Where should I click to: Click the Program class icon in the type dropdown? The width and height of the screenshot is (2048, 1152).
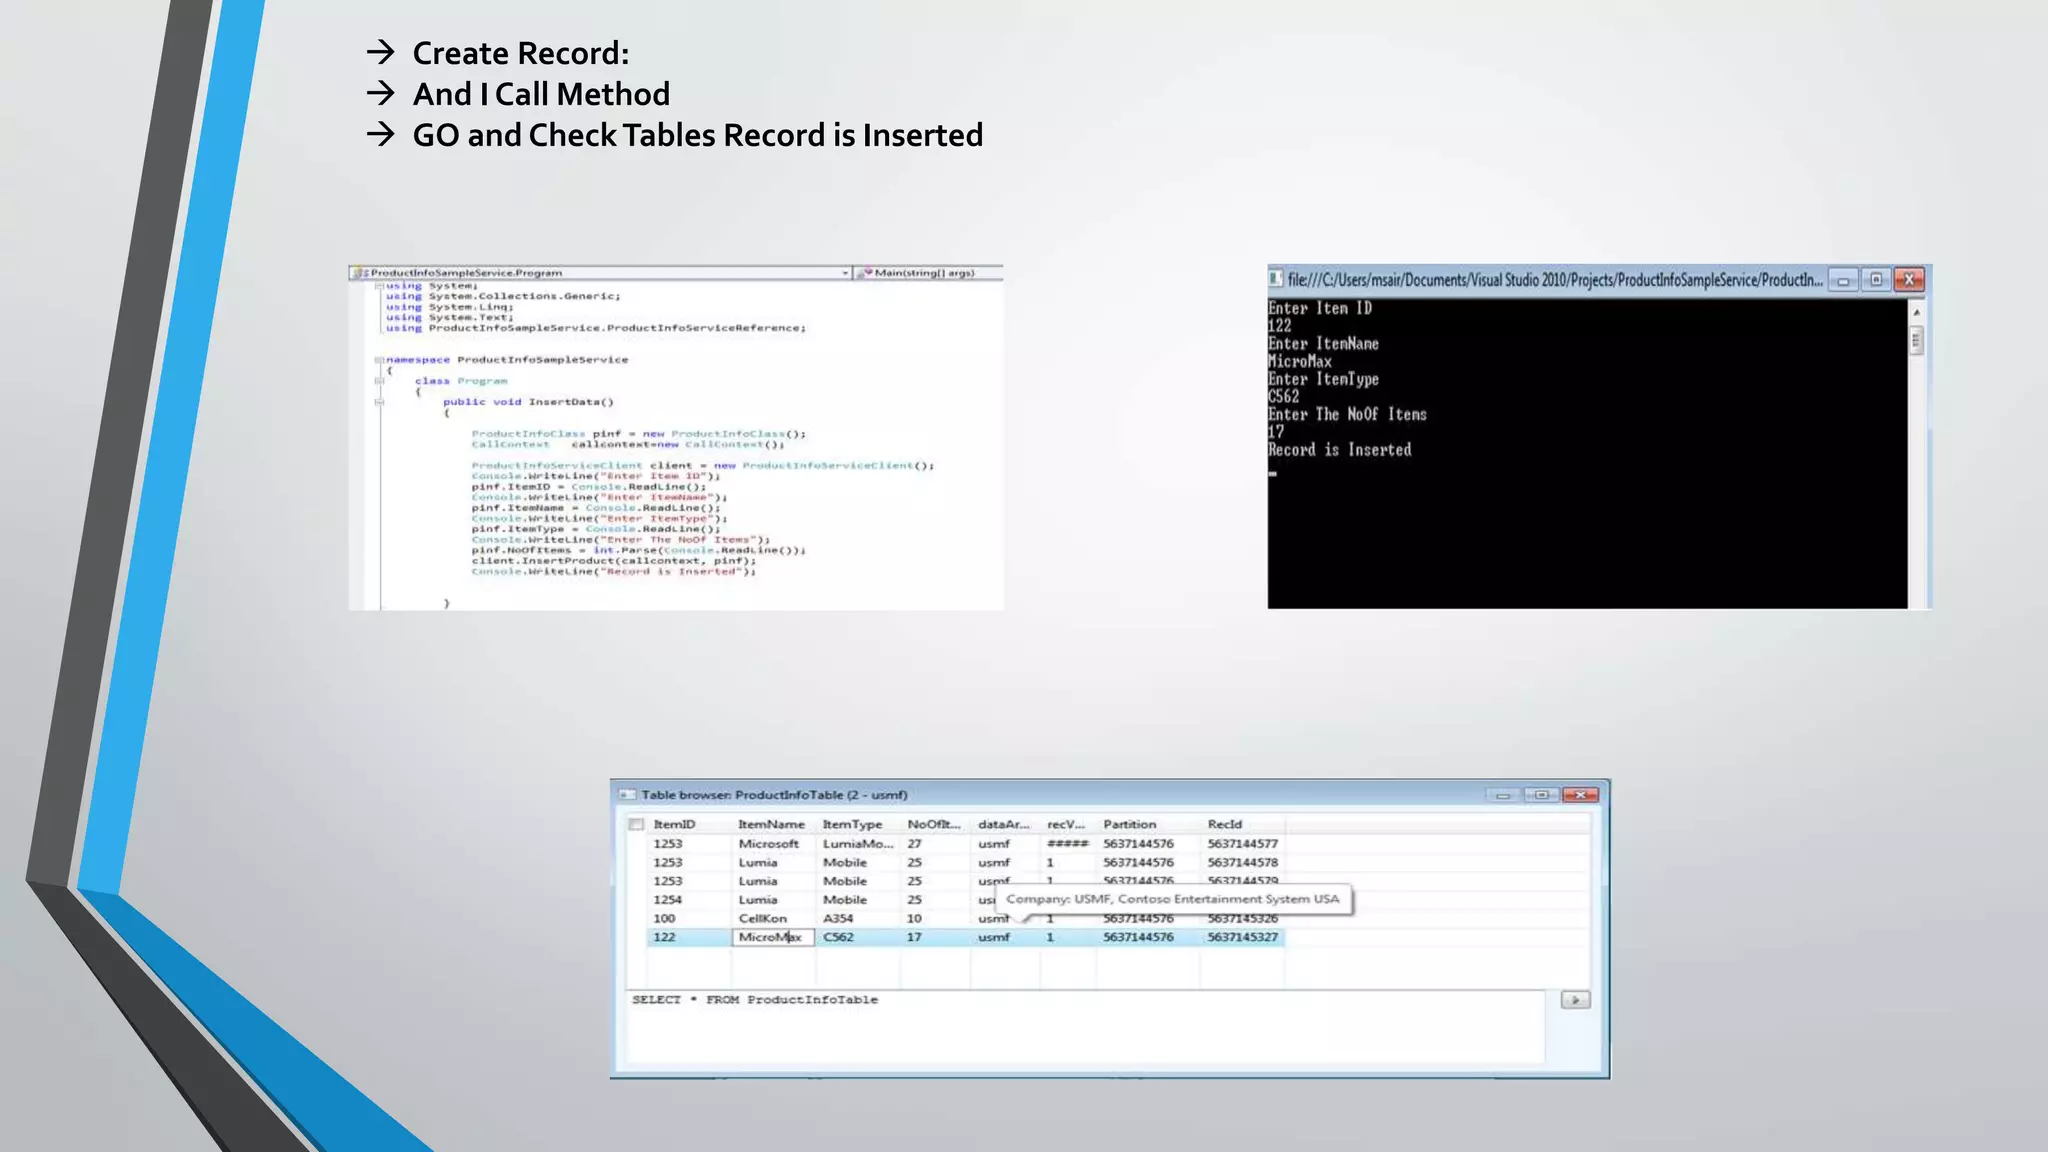pyautogui.click(x=360, y=272)
